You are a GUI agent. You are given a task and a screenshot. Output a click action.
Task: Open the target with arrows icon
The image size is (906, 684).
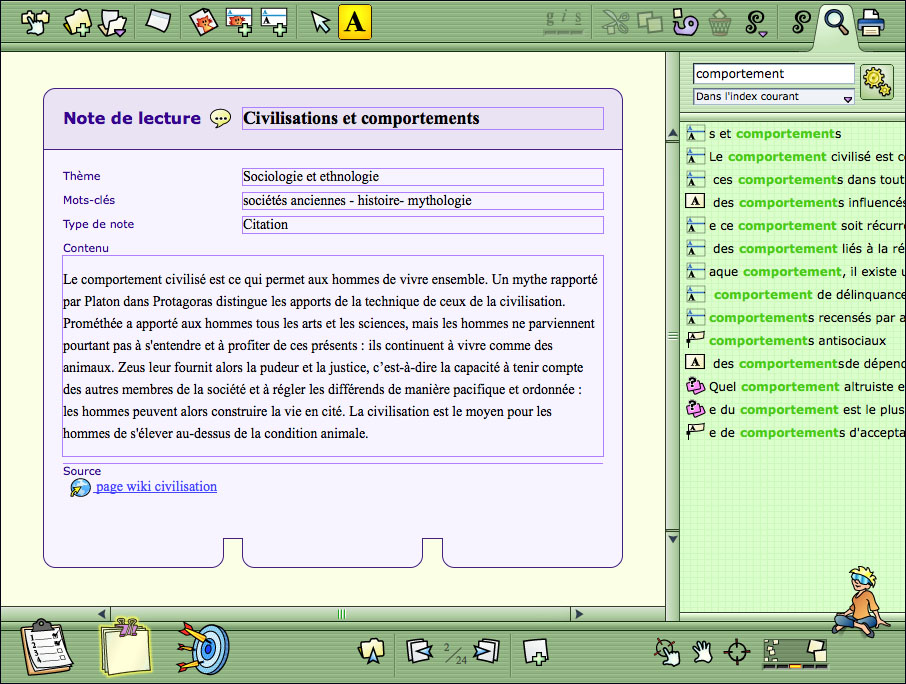pyautogui.click(x=203, y=648)
